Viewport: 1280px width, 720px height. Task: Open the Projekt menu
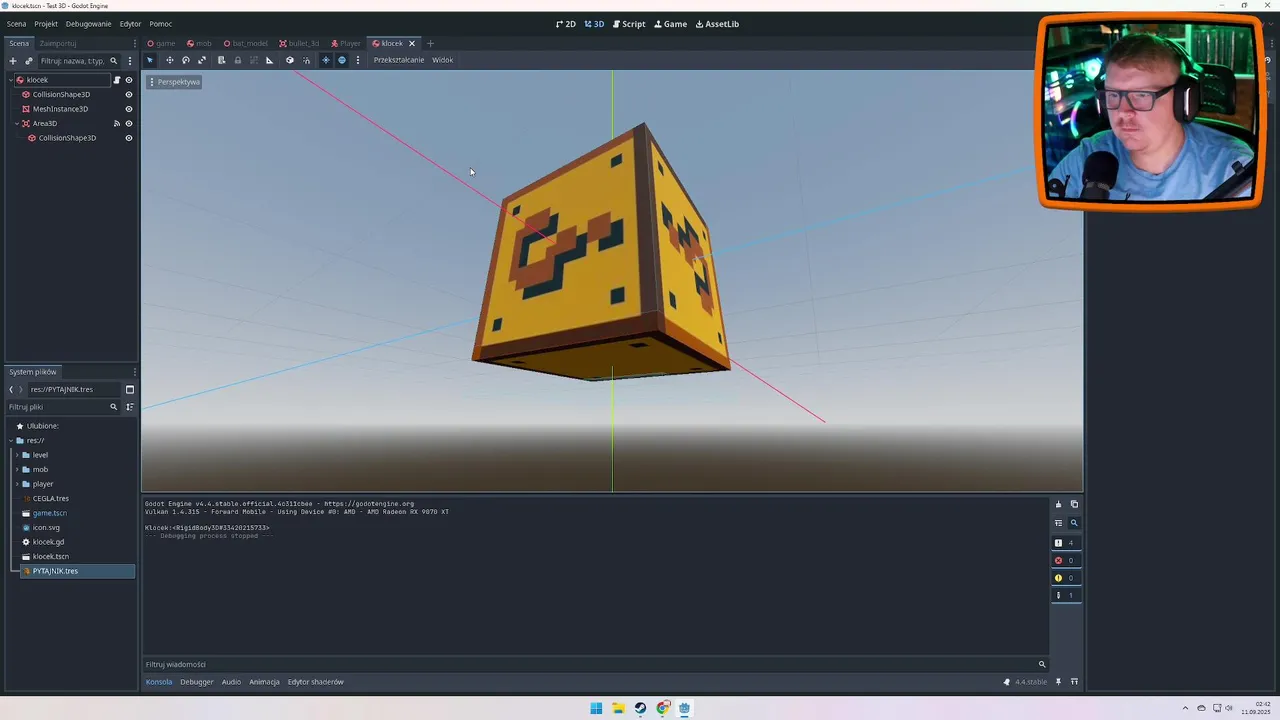tap(46, 24)
